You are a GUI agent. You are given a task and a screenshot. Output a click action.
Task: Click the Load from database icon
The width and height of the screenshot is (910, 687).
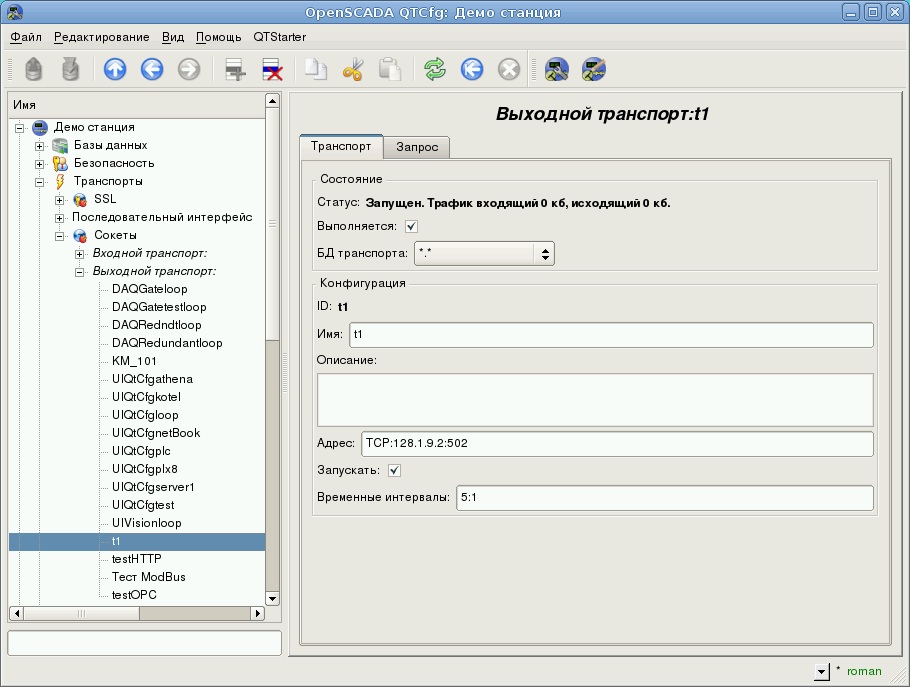[34, 70]
